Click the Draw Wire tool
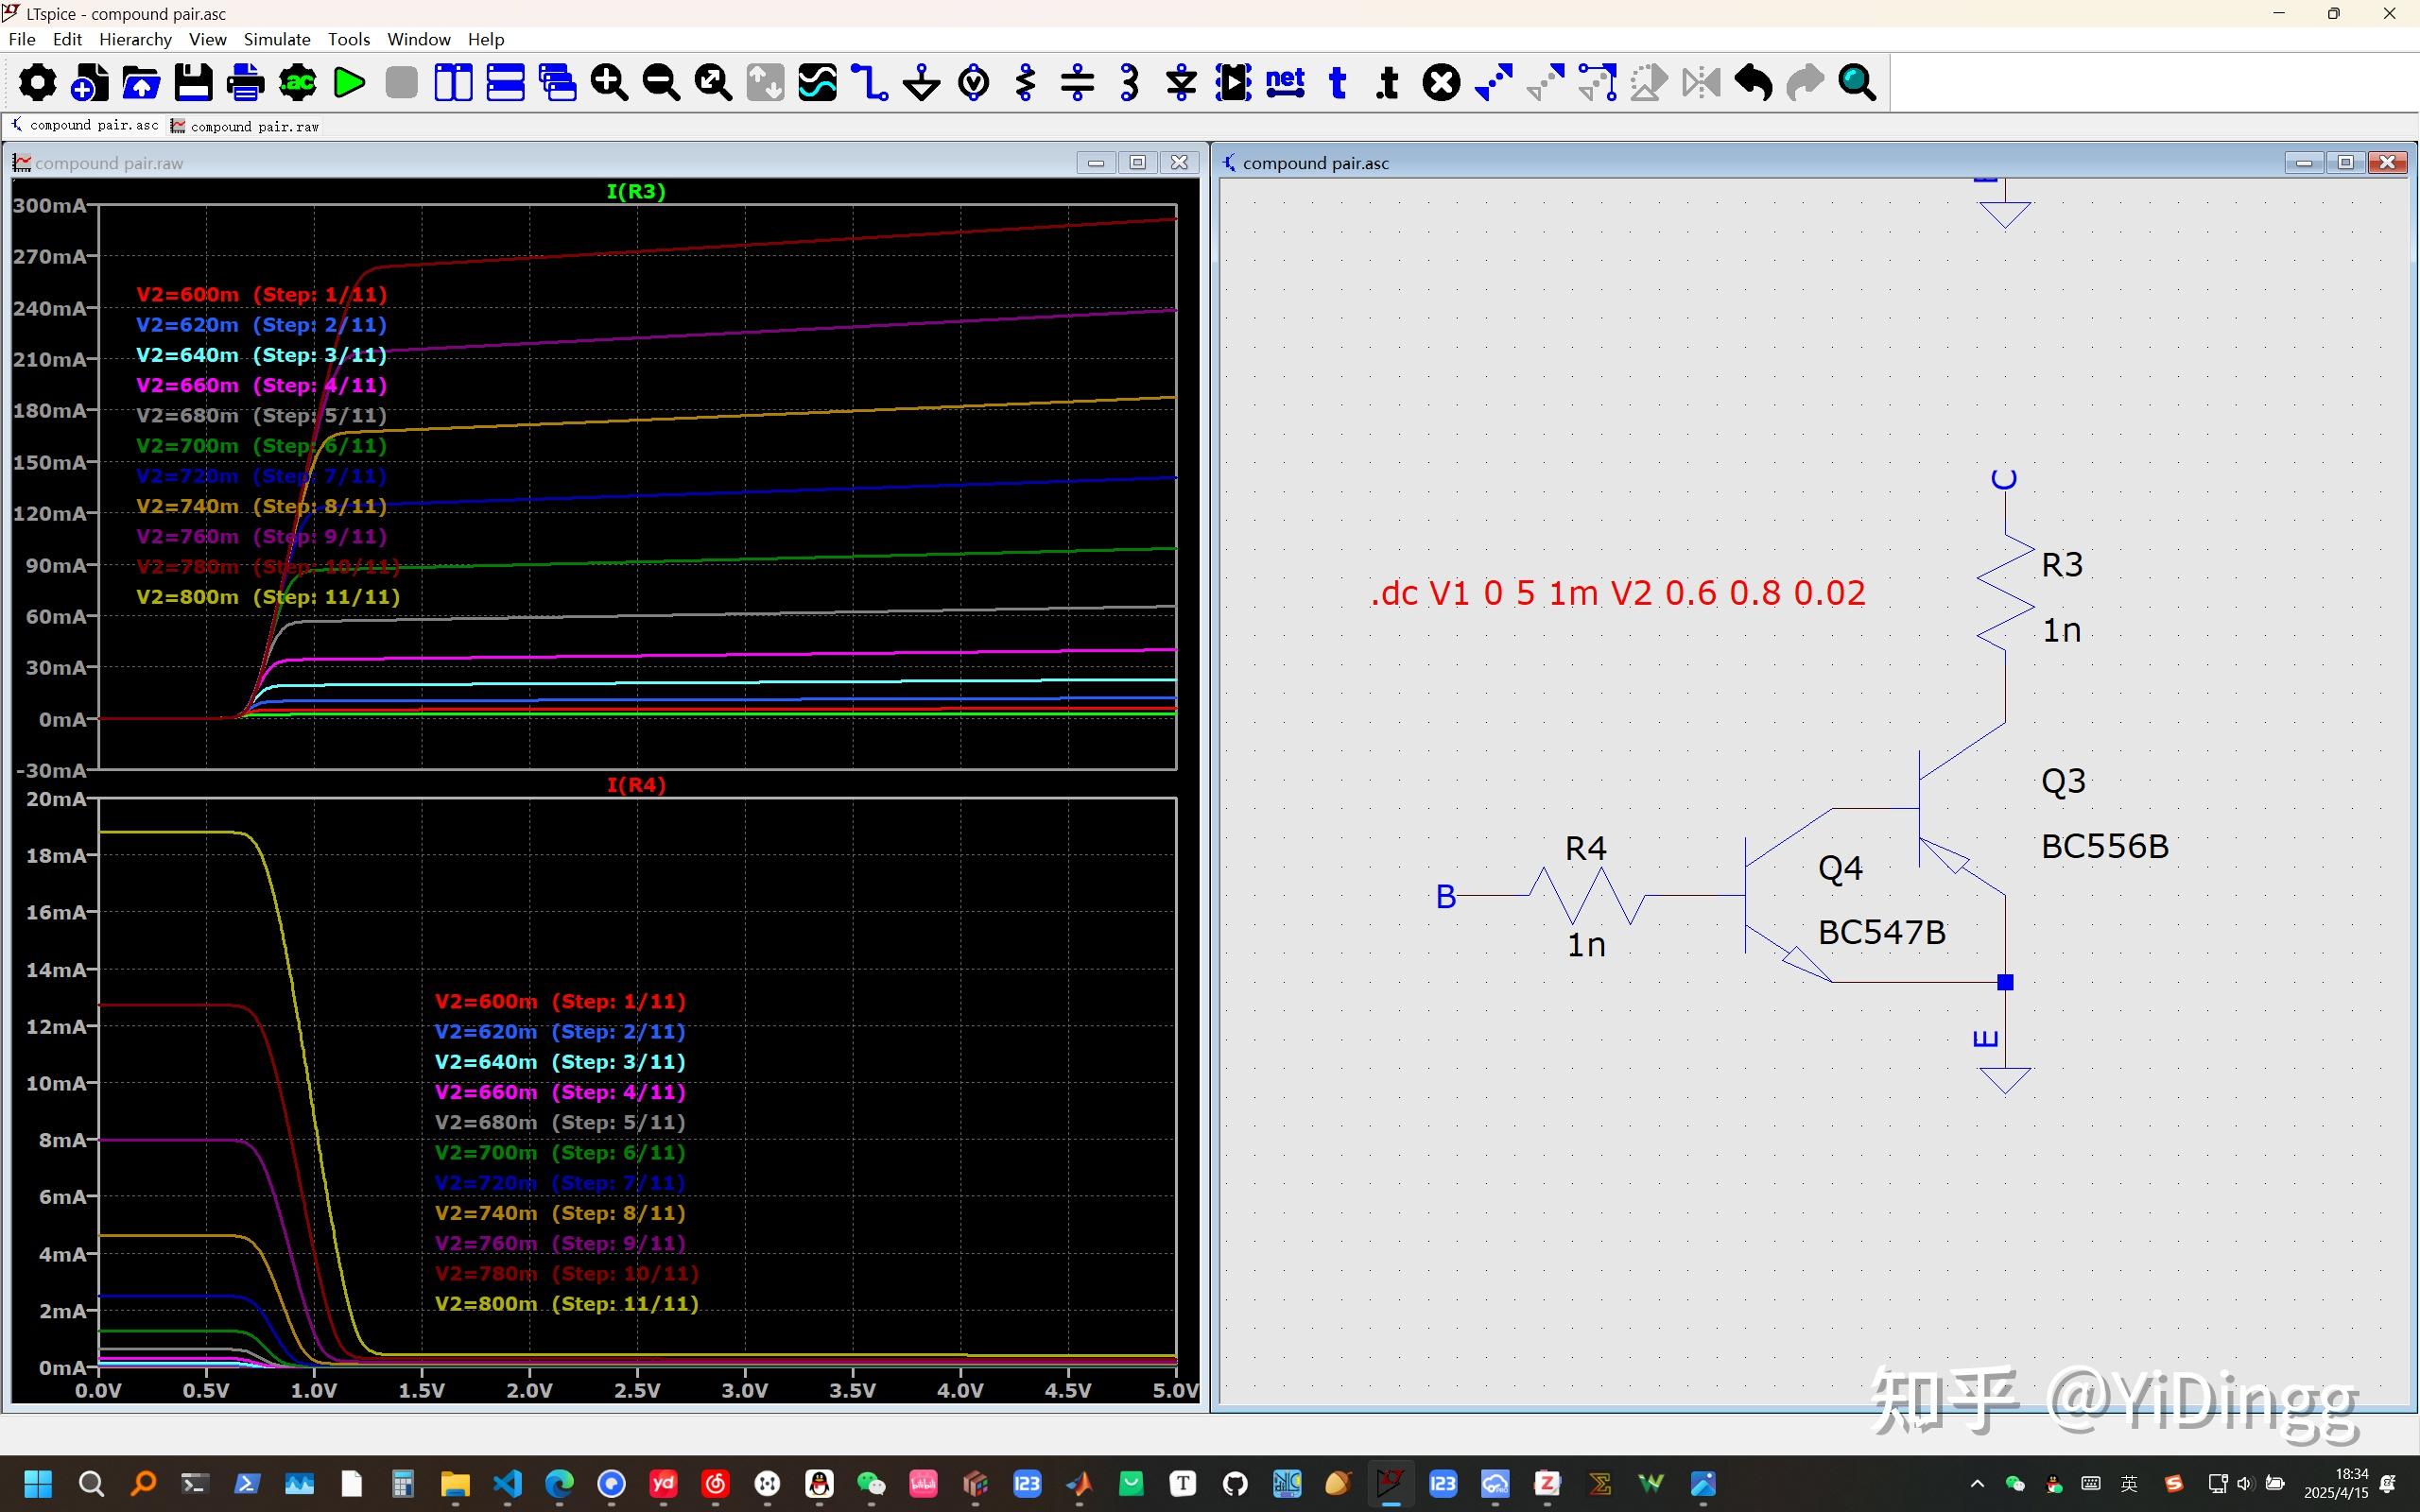The width and height of the screenshot is (2420, 1512). [869, 83]
